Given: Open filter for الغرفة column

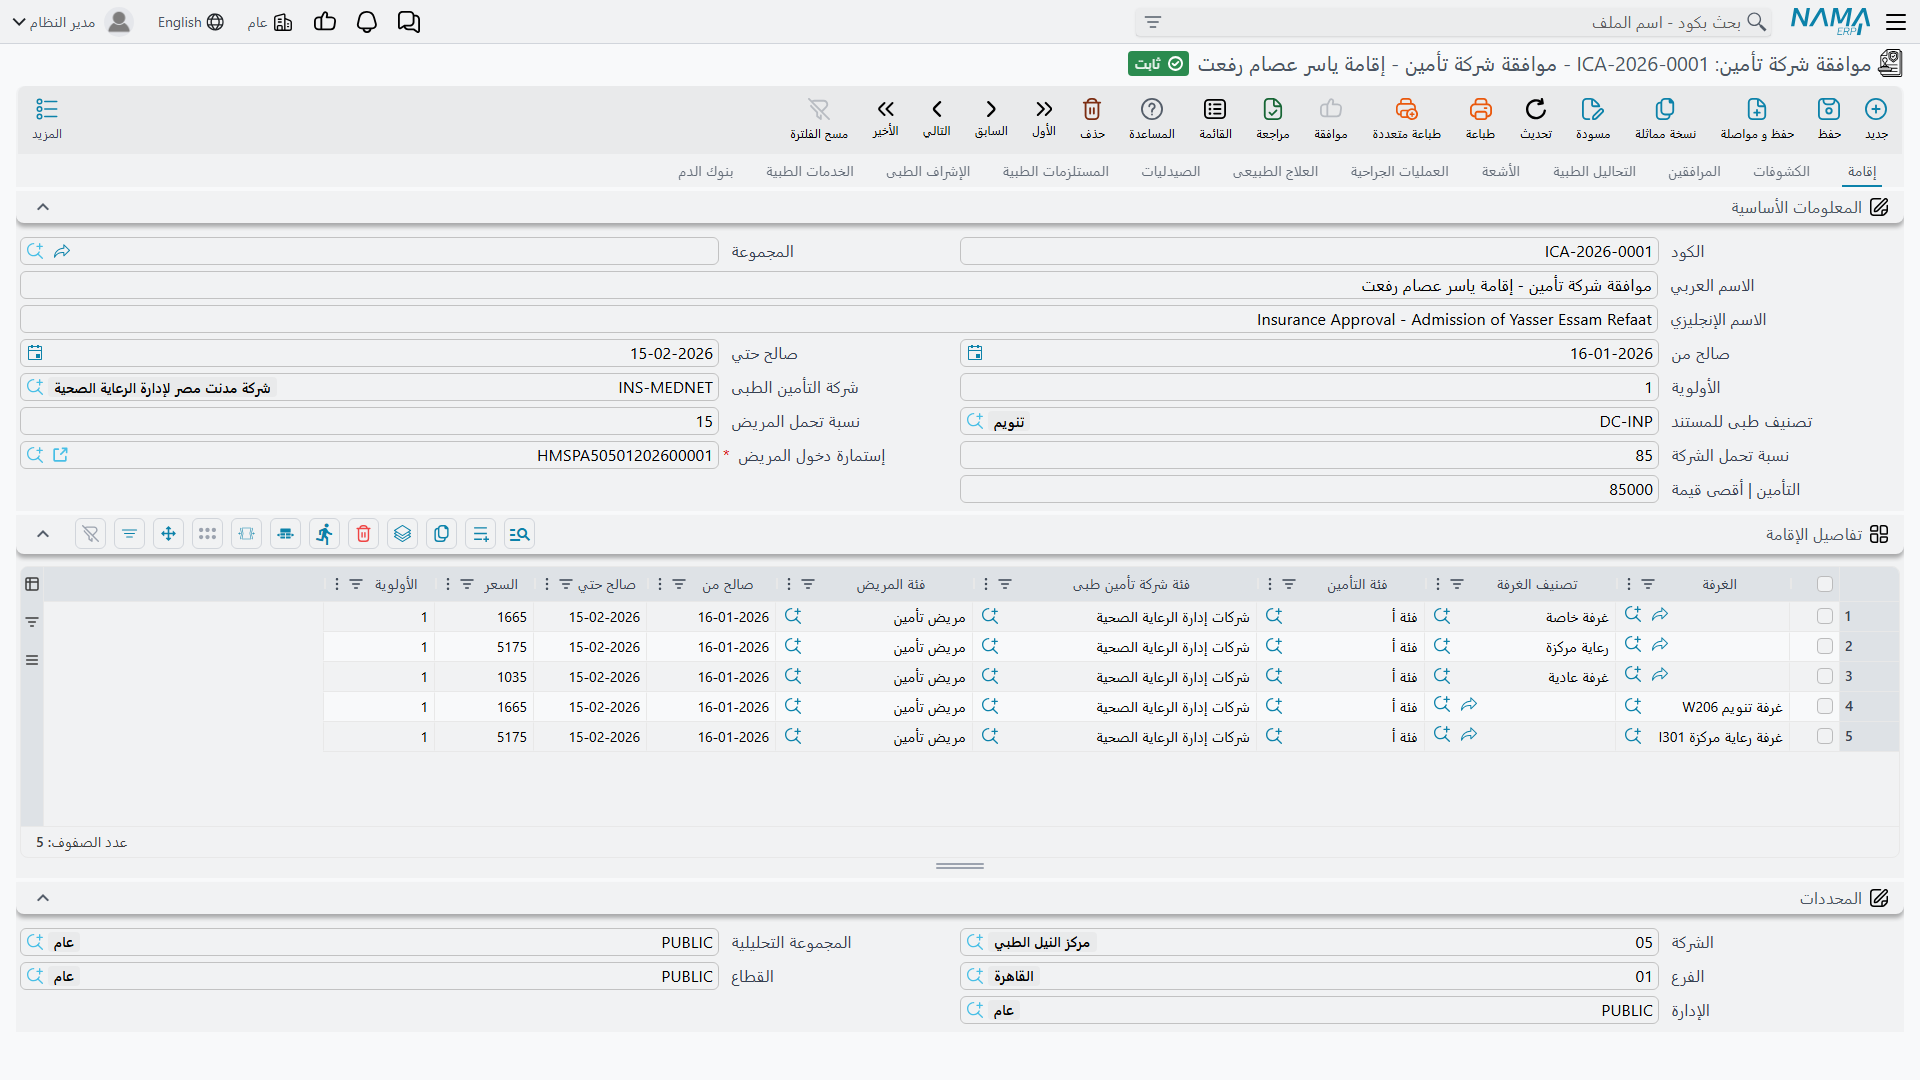Looking at the screenshot, I should coord(1648,584).
